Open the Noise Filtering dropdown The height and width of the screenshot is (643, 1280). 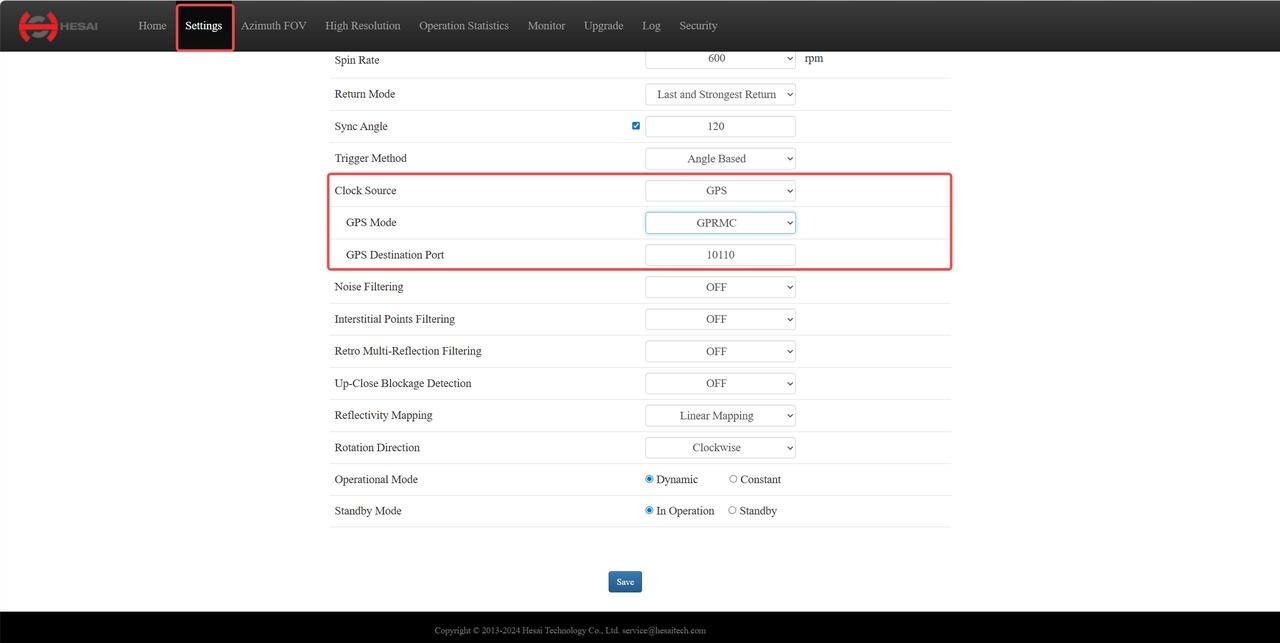(720, 287)
